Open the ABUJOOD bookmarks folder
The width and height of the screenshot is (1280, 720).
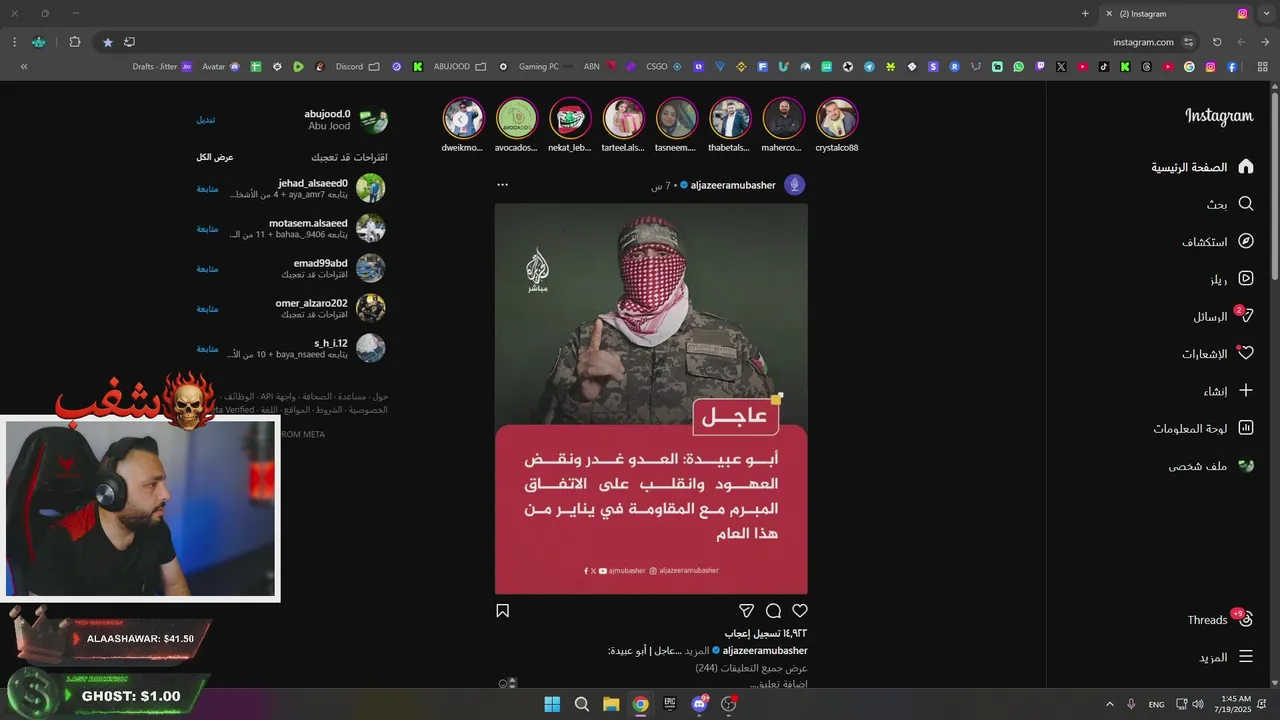tap(460, 67)
